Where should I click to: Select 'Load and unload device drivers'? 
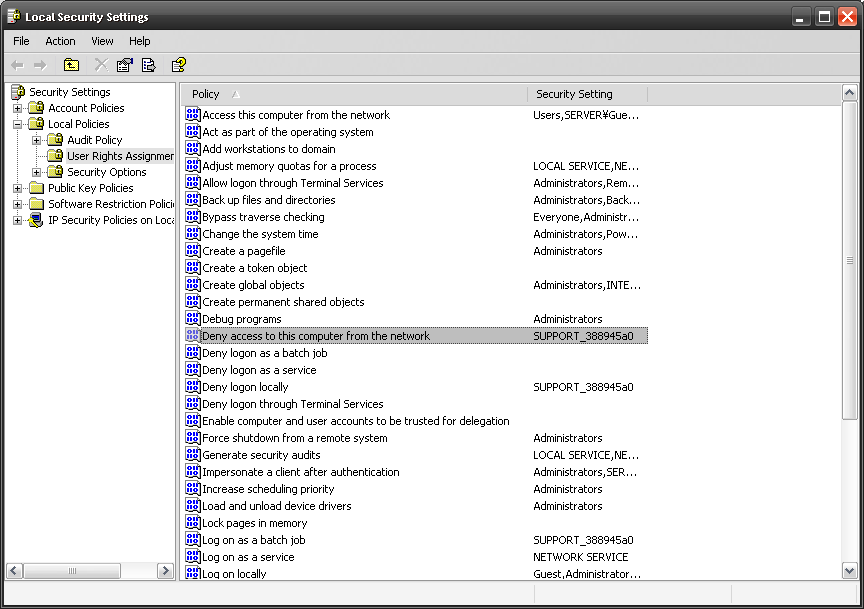point(277,505)
